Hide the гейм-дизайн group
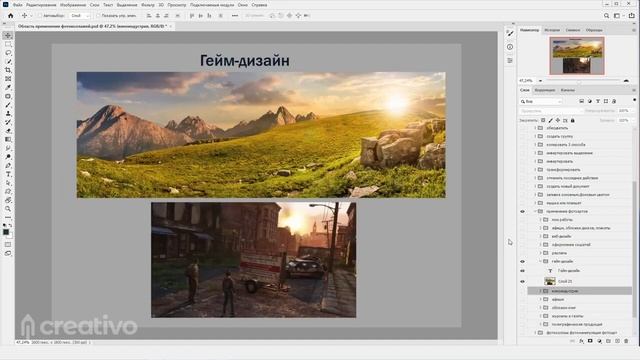Viewport: 640px width, 360px height. tap(522, 261)
